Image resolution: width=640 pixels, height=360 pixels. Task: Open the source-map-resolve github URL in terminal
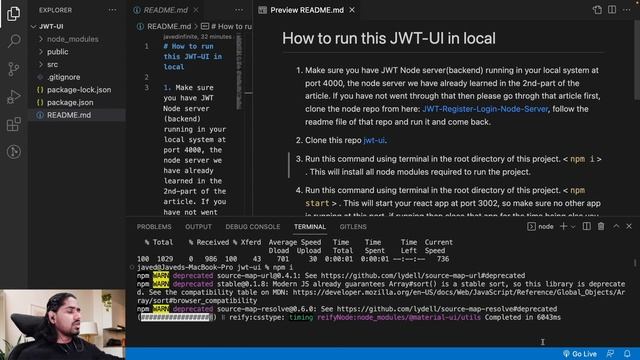(x=447, y=309)
